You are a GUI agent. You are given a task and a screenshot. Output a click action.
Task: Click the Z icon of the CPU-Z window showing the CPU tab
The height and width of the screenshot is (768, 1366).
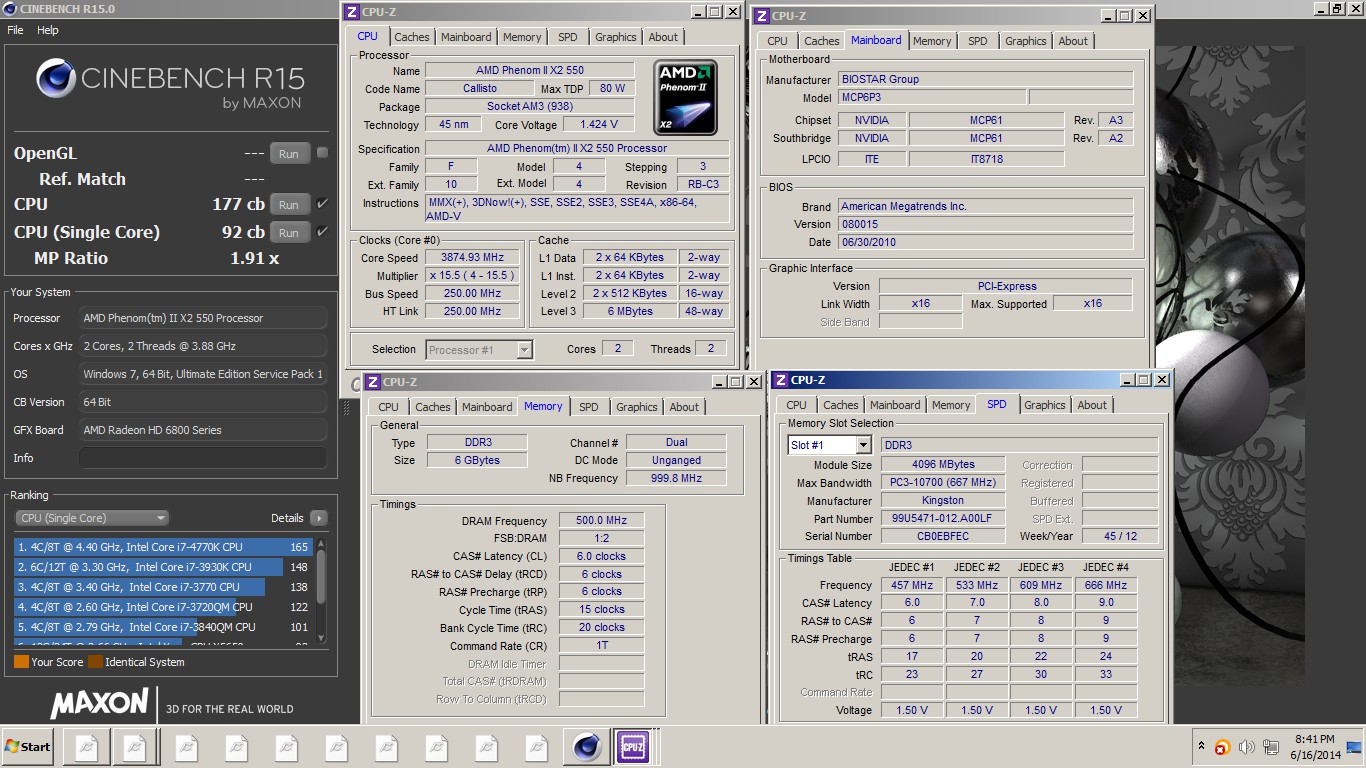(x=351, y=12)
